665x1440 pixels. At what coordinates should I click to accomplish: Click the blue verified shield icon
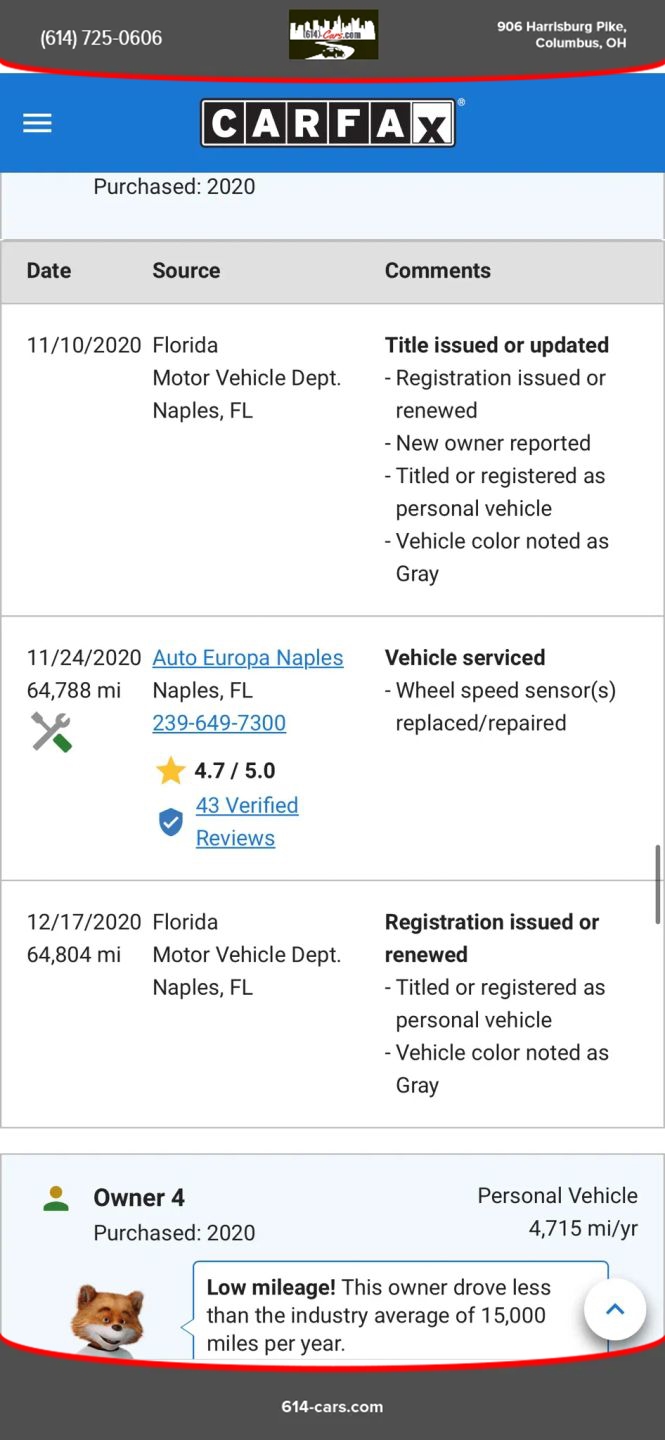pos(171,822)
